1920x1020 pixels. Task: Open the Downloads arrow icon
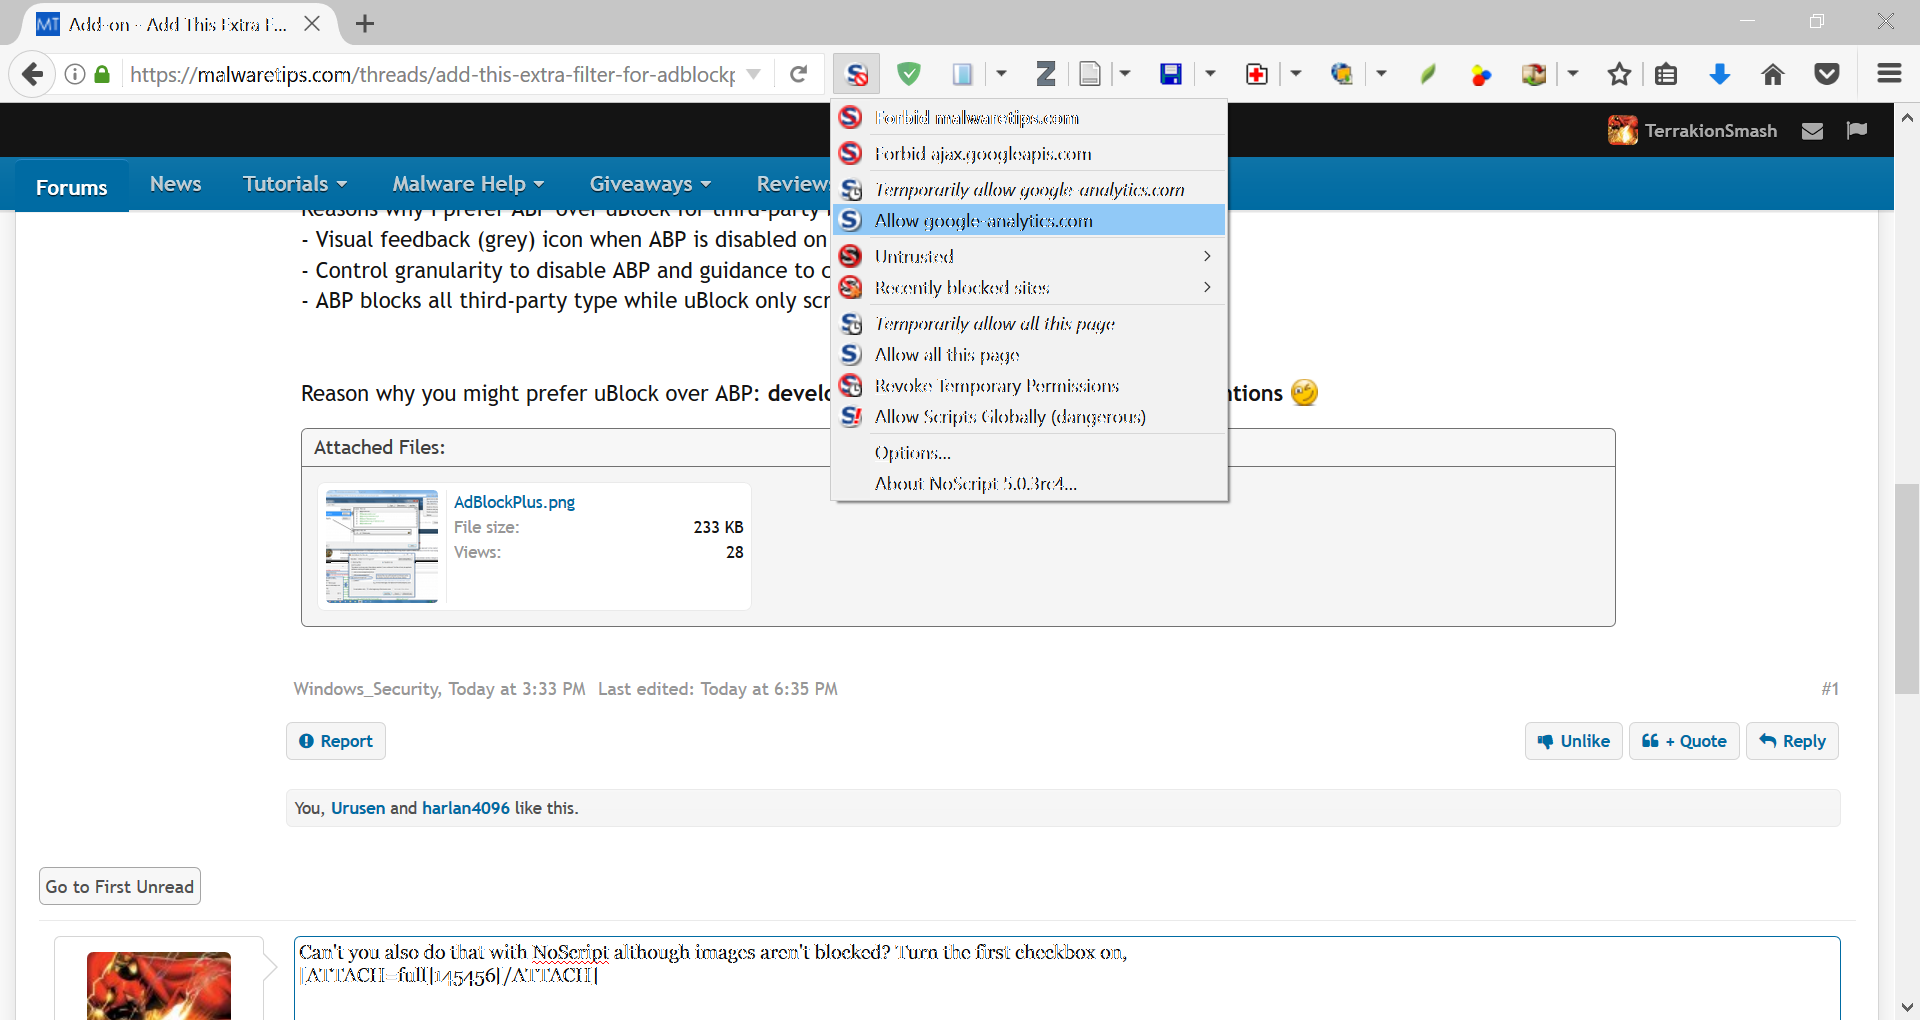(x=1720, y=74)
